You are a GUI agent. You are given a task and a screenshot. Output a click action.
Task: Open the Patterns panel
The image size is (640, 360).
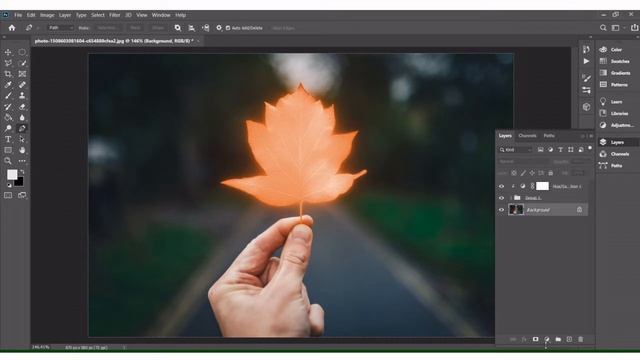pos(613,85)
